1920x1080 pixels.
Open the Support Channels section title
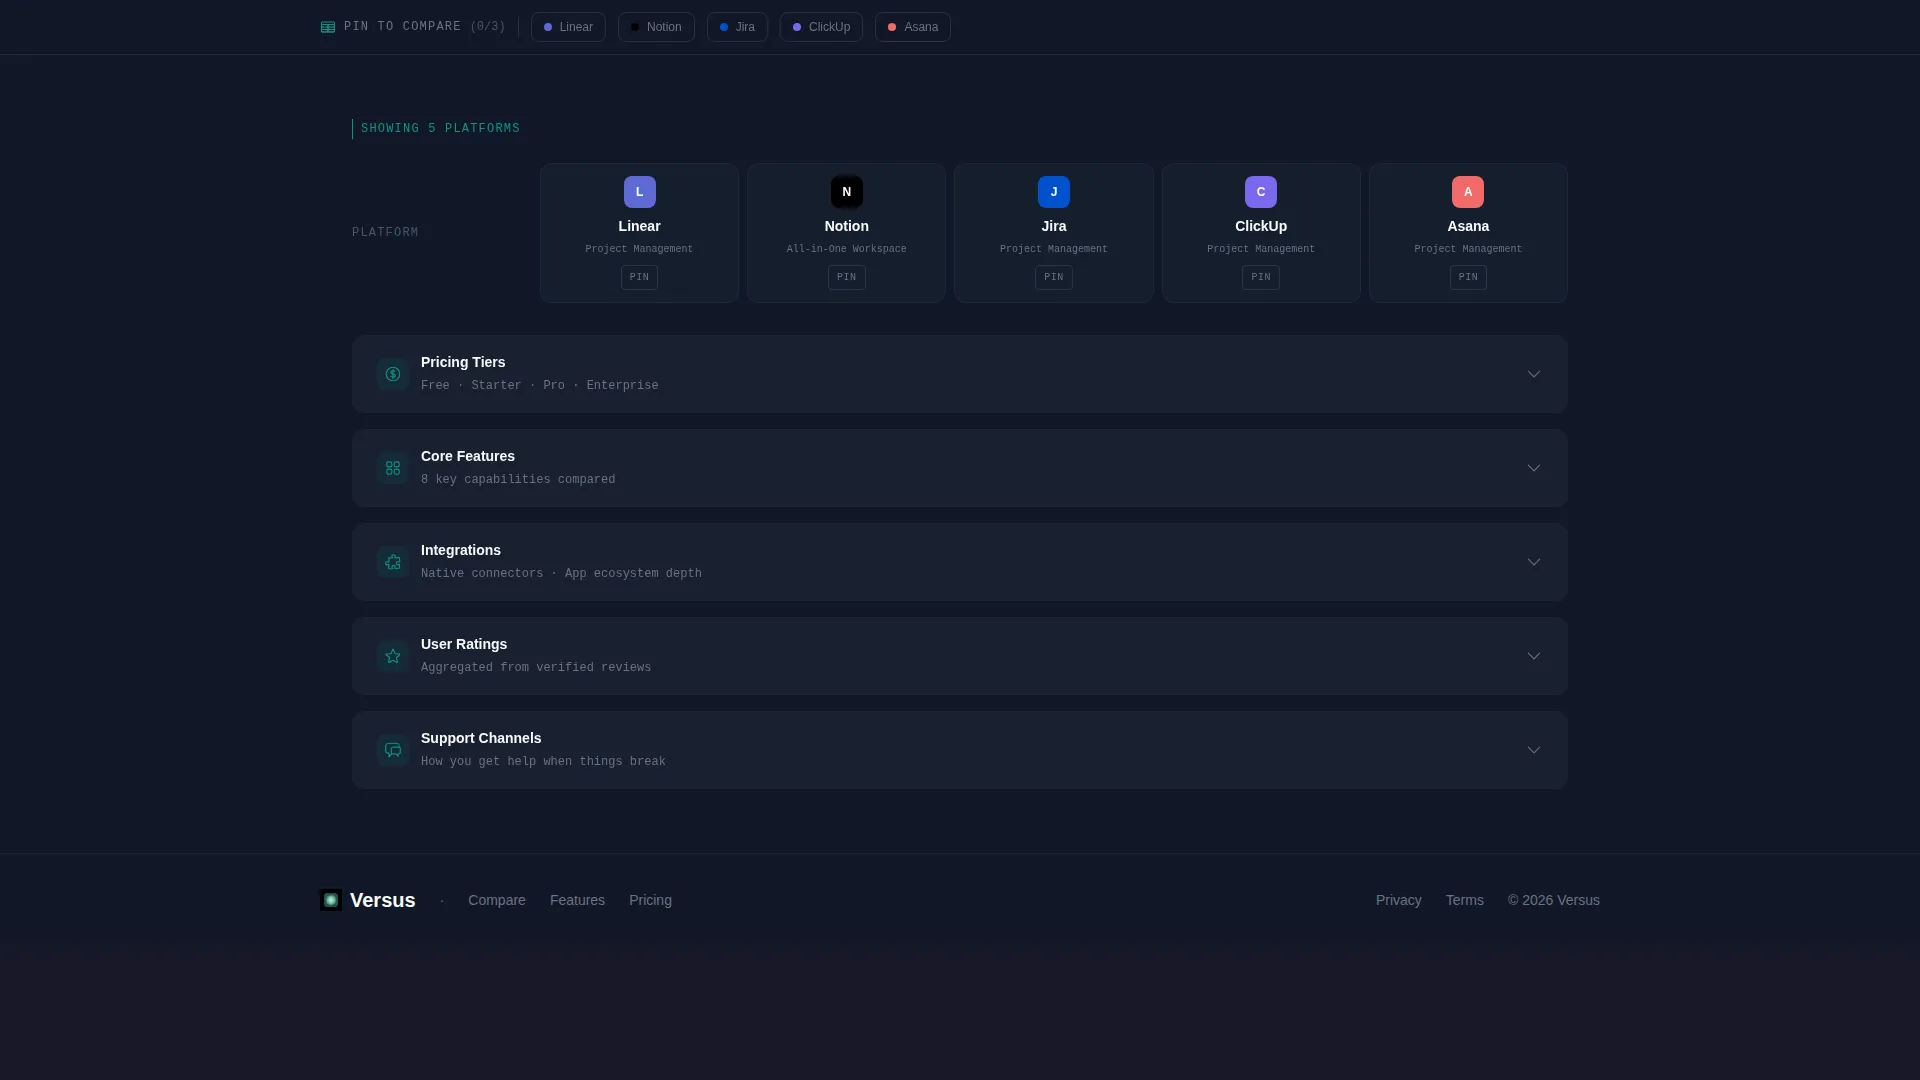[481, 738]
